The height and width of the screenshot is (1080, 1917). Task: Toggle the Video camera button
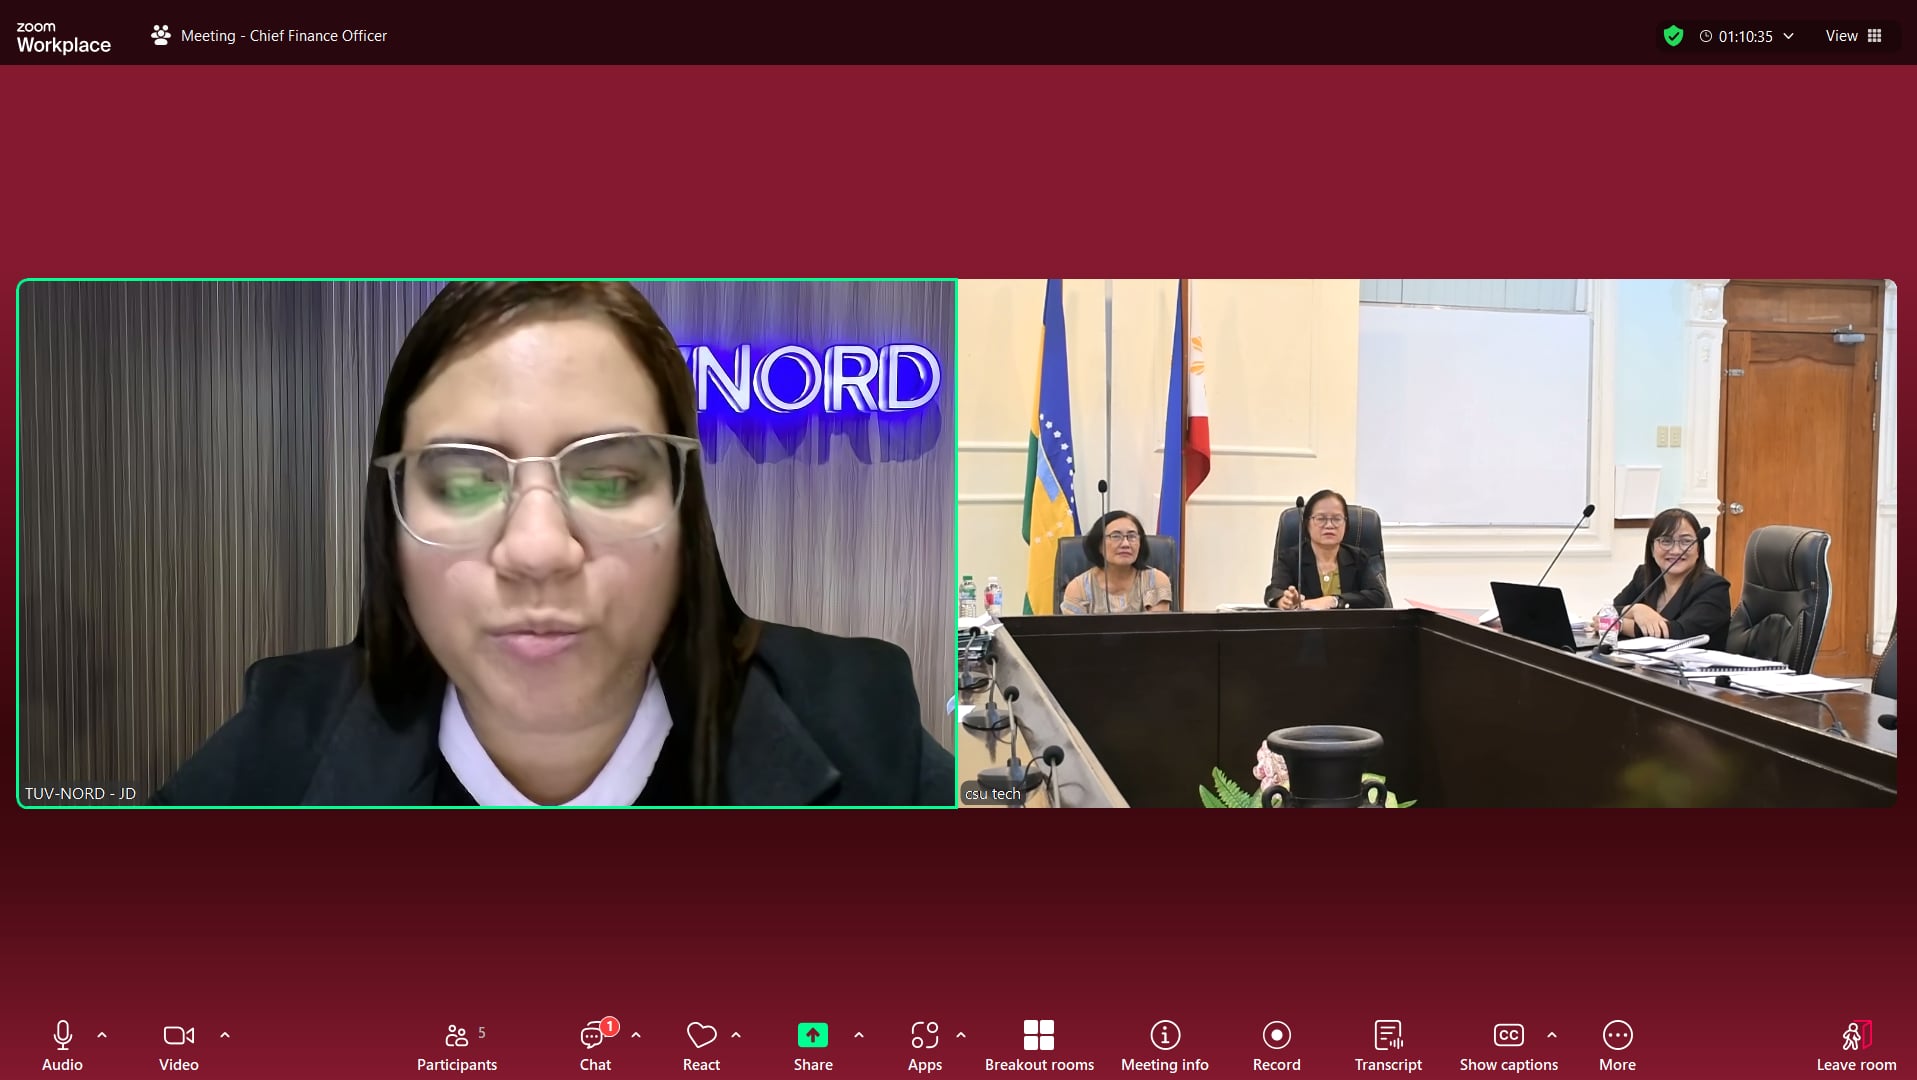tap(178, 1044)
